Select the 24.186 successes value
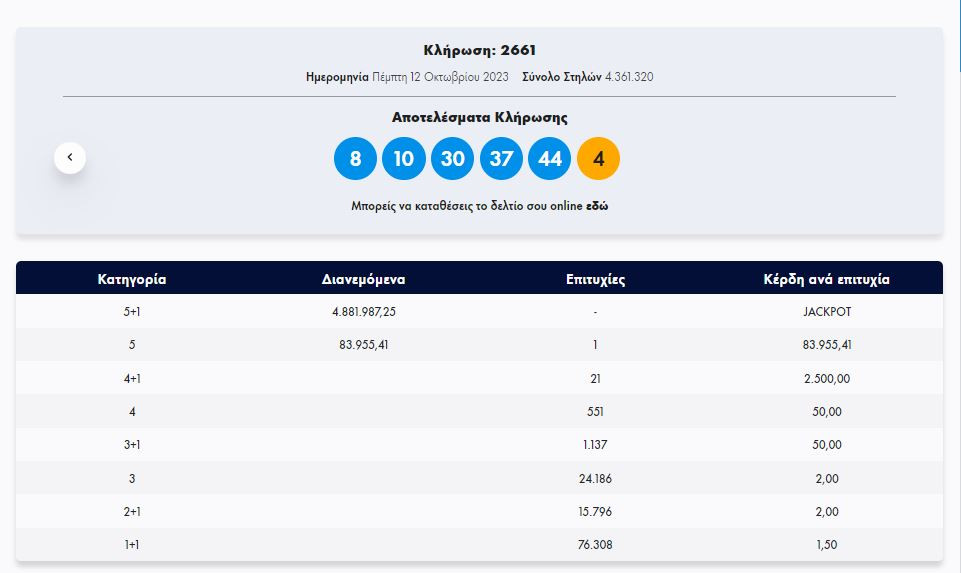Viewport: 961px width, 573px height. click(x=595, y=479)
